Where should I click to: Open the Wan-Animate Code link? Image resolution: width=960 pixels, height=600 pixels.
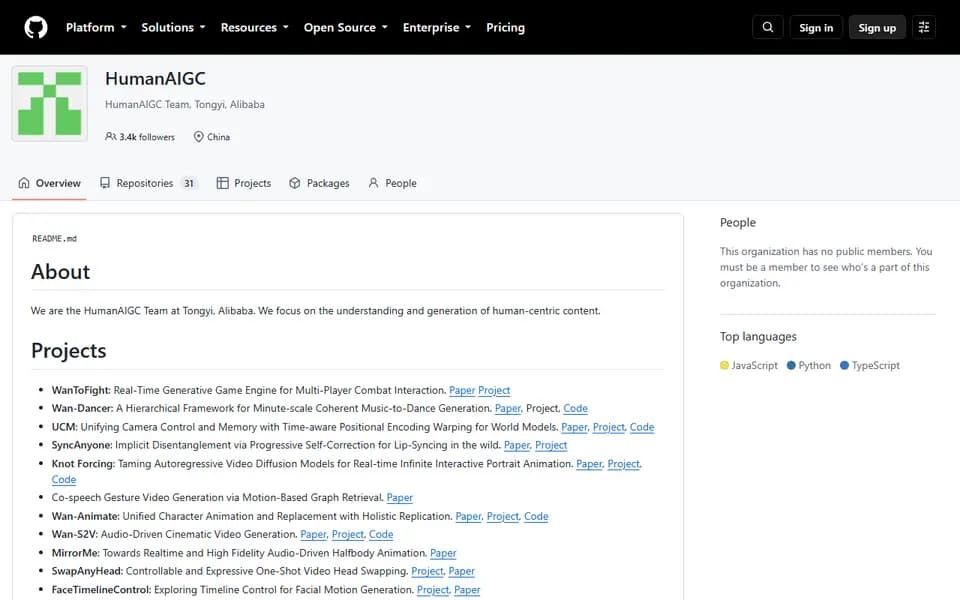tap(536, 516)
